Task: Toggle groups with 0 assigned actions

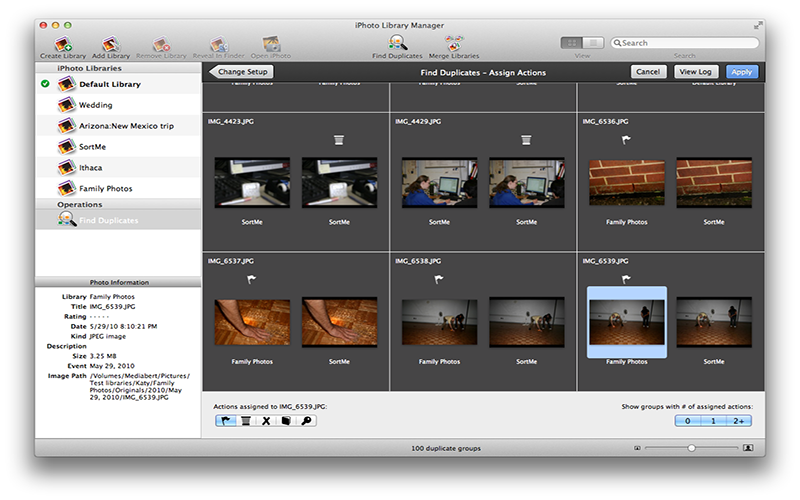Action: [687, 421]
